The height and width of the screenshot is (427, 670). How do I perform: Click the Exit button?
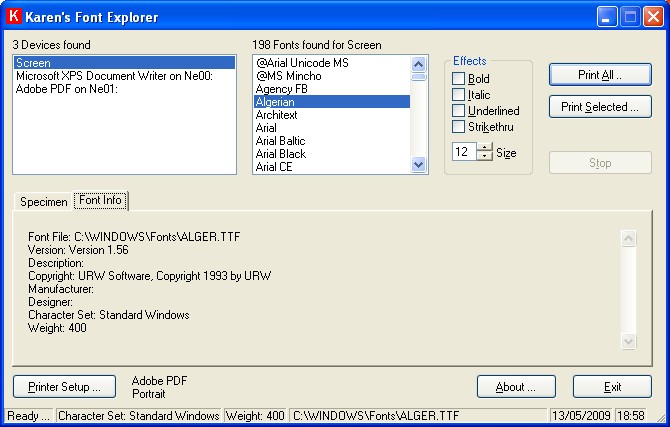tap(612, 387)
